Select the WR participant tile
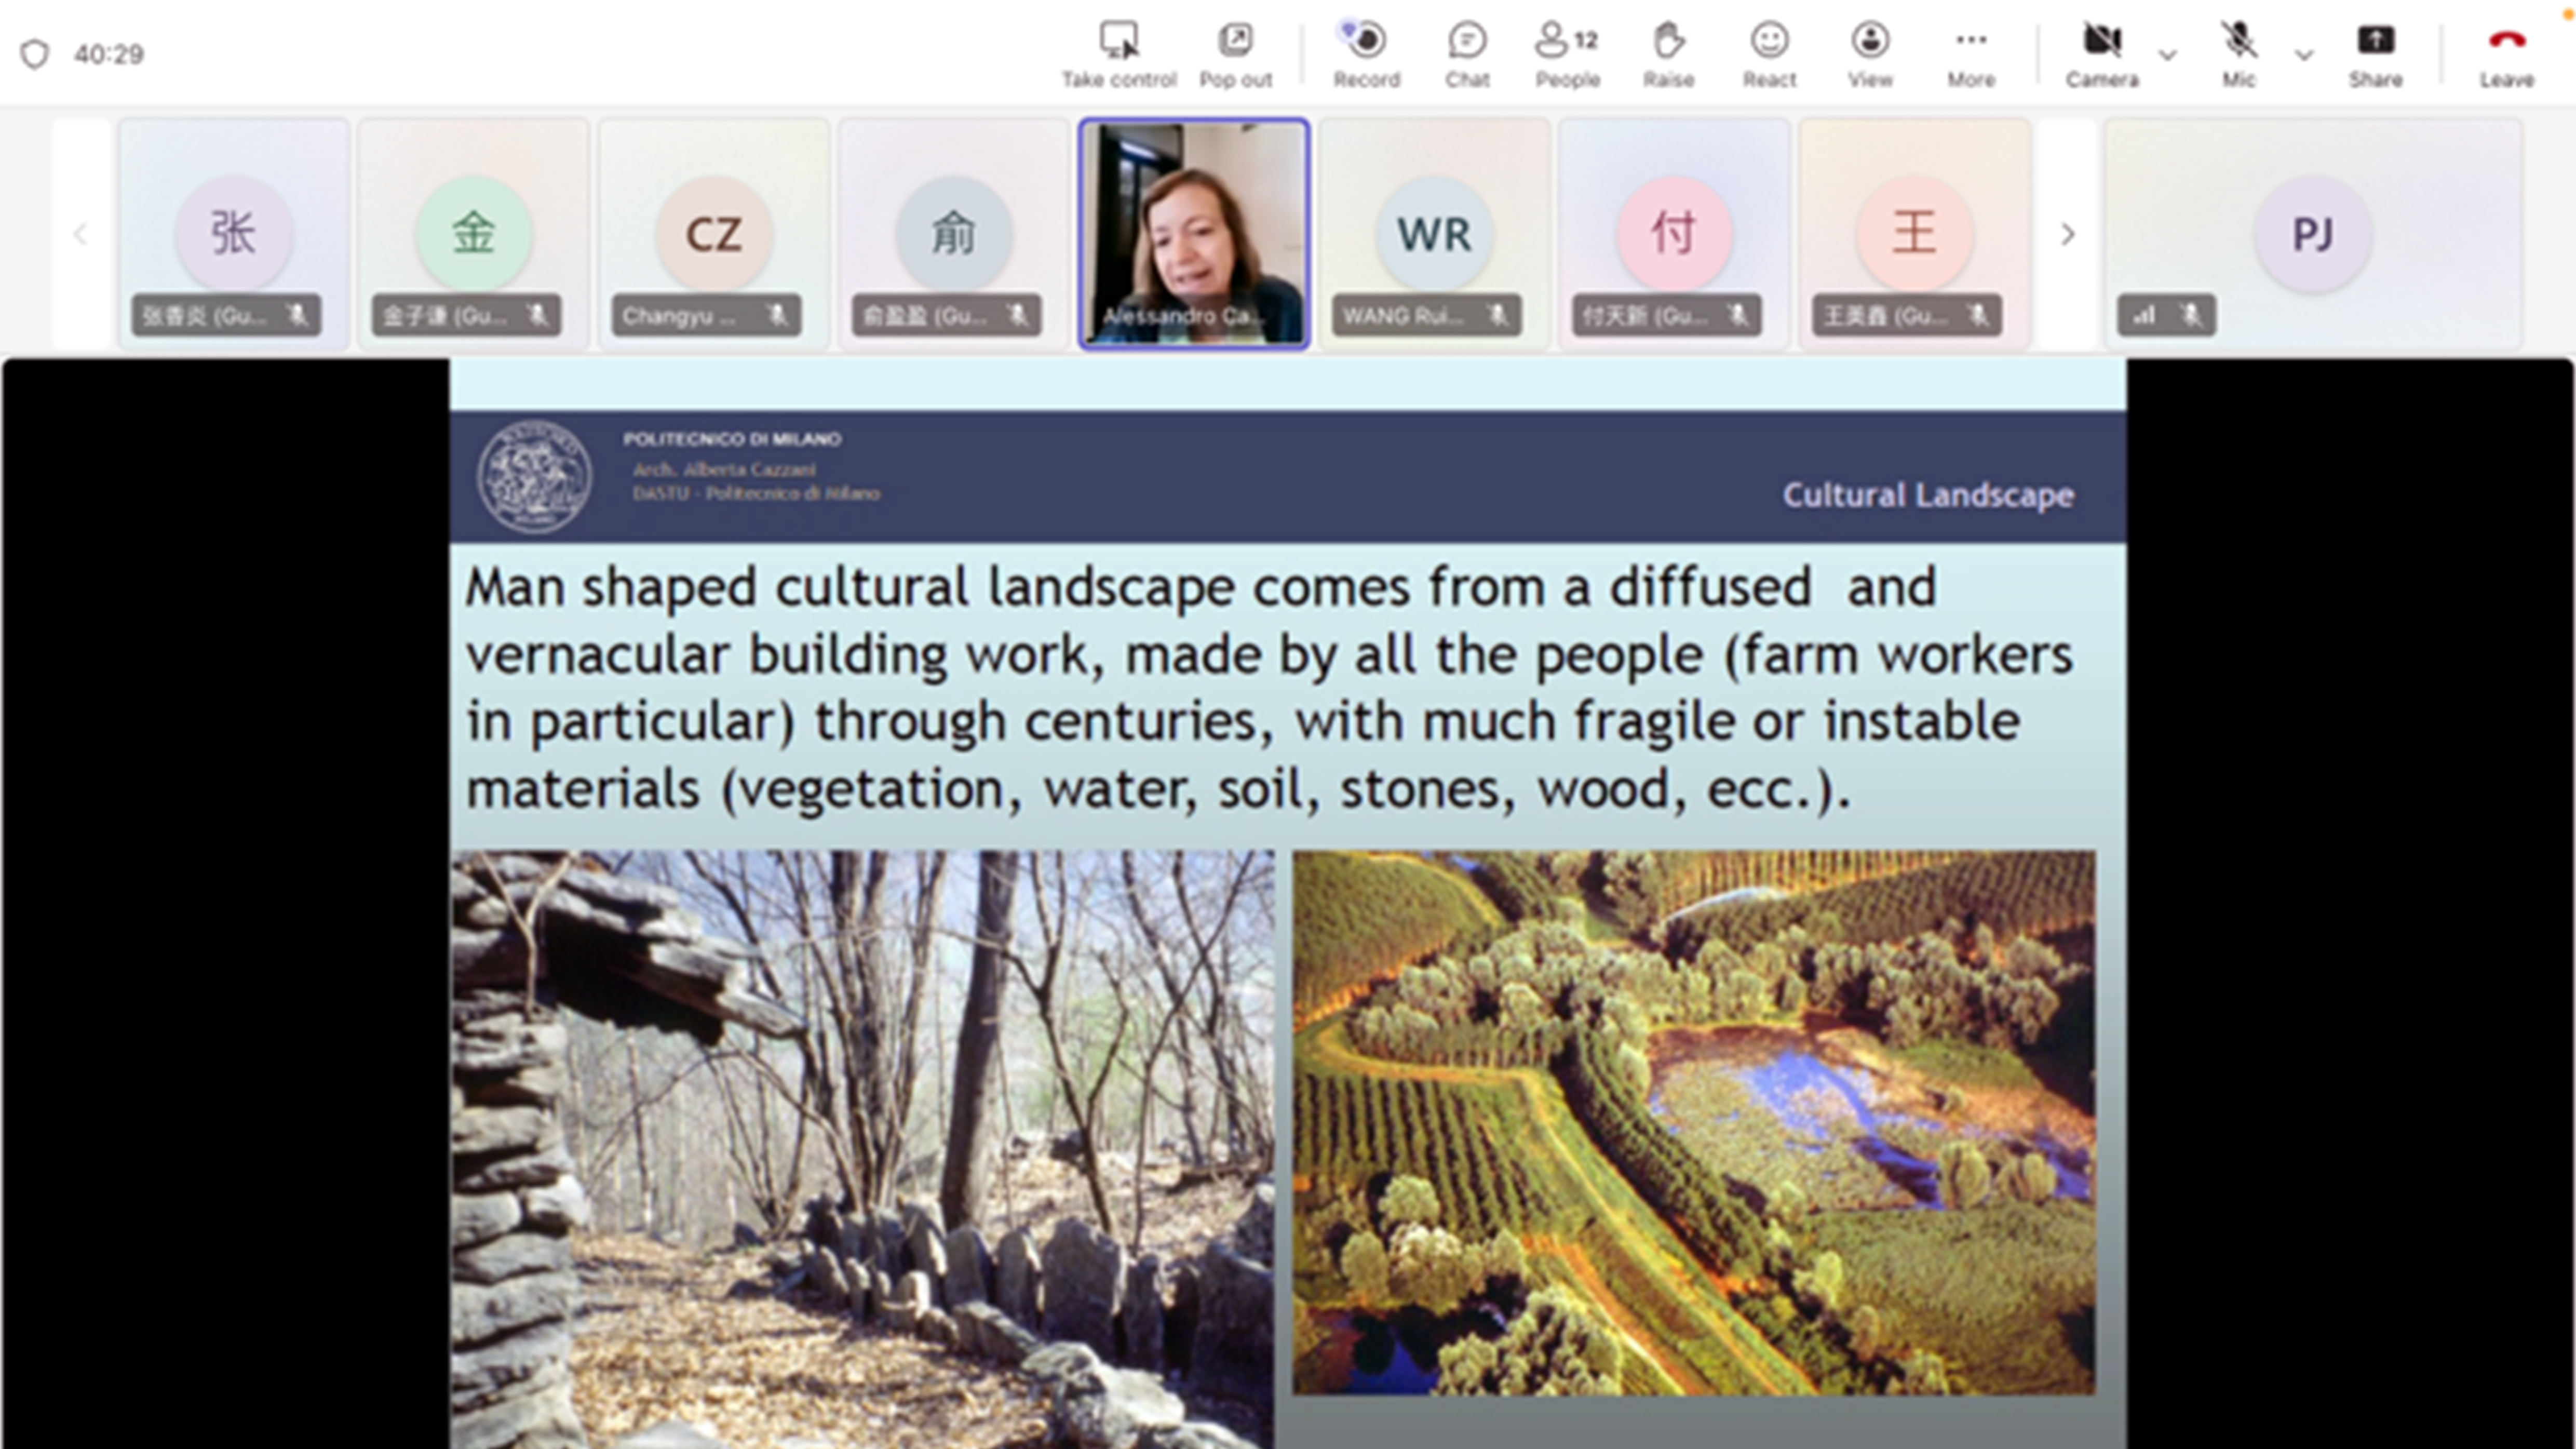2576x1449 pixels. pyautogui.click(x=1434, y=234)
